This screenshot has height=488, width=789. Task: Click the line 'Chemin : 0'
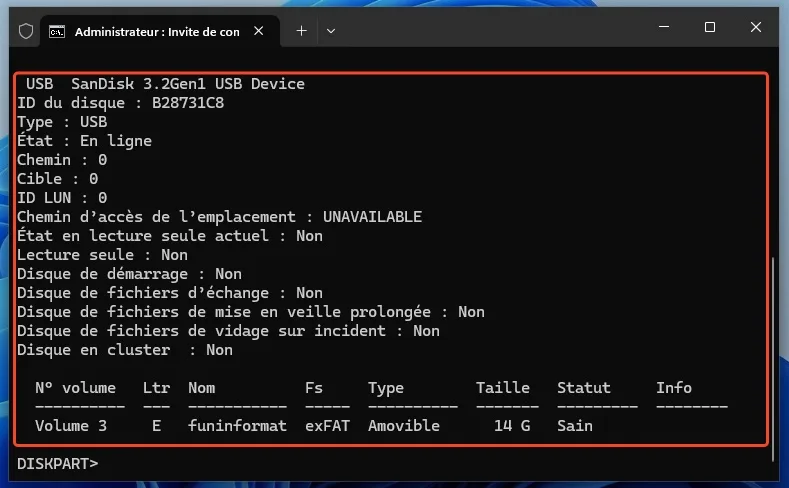coord(62,159)
